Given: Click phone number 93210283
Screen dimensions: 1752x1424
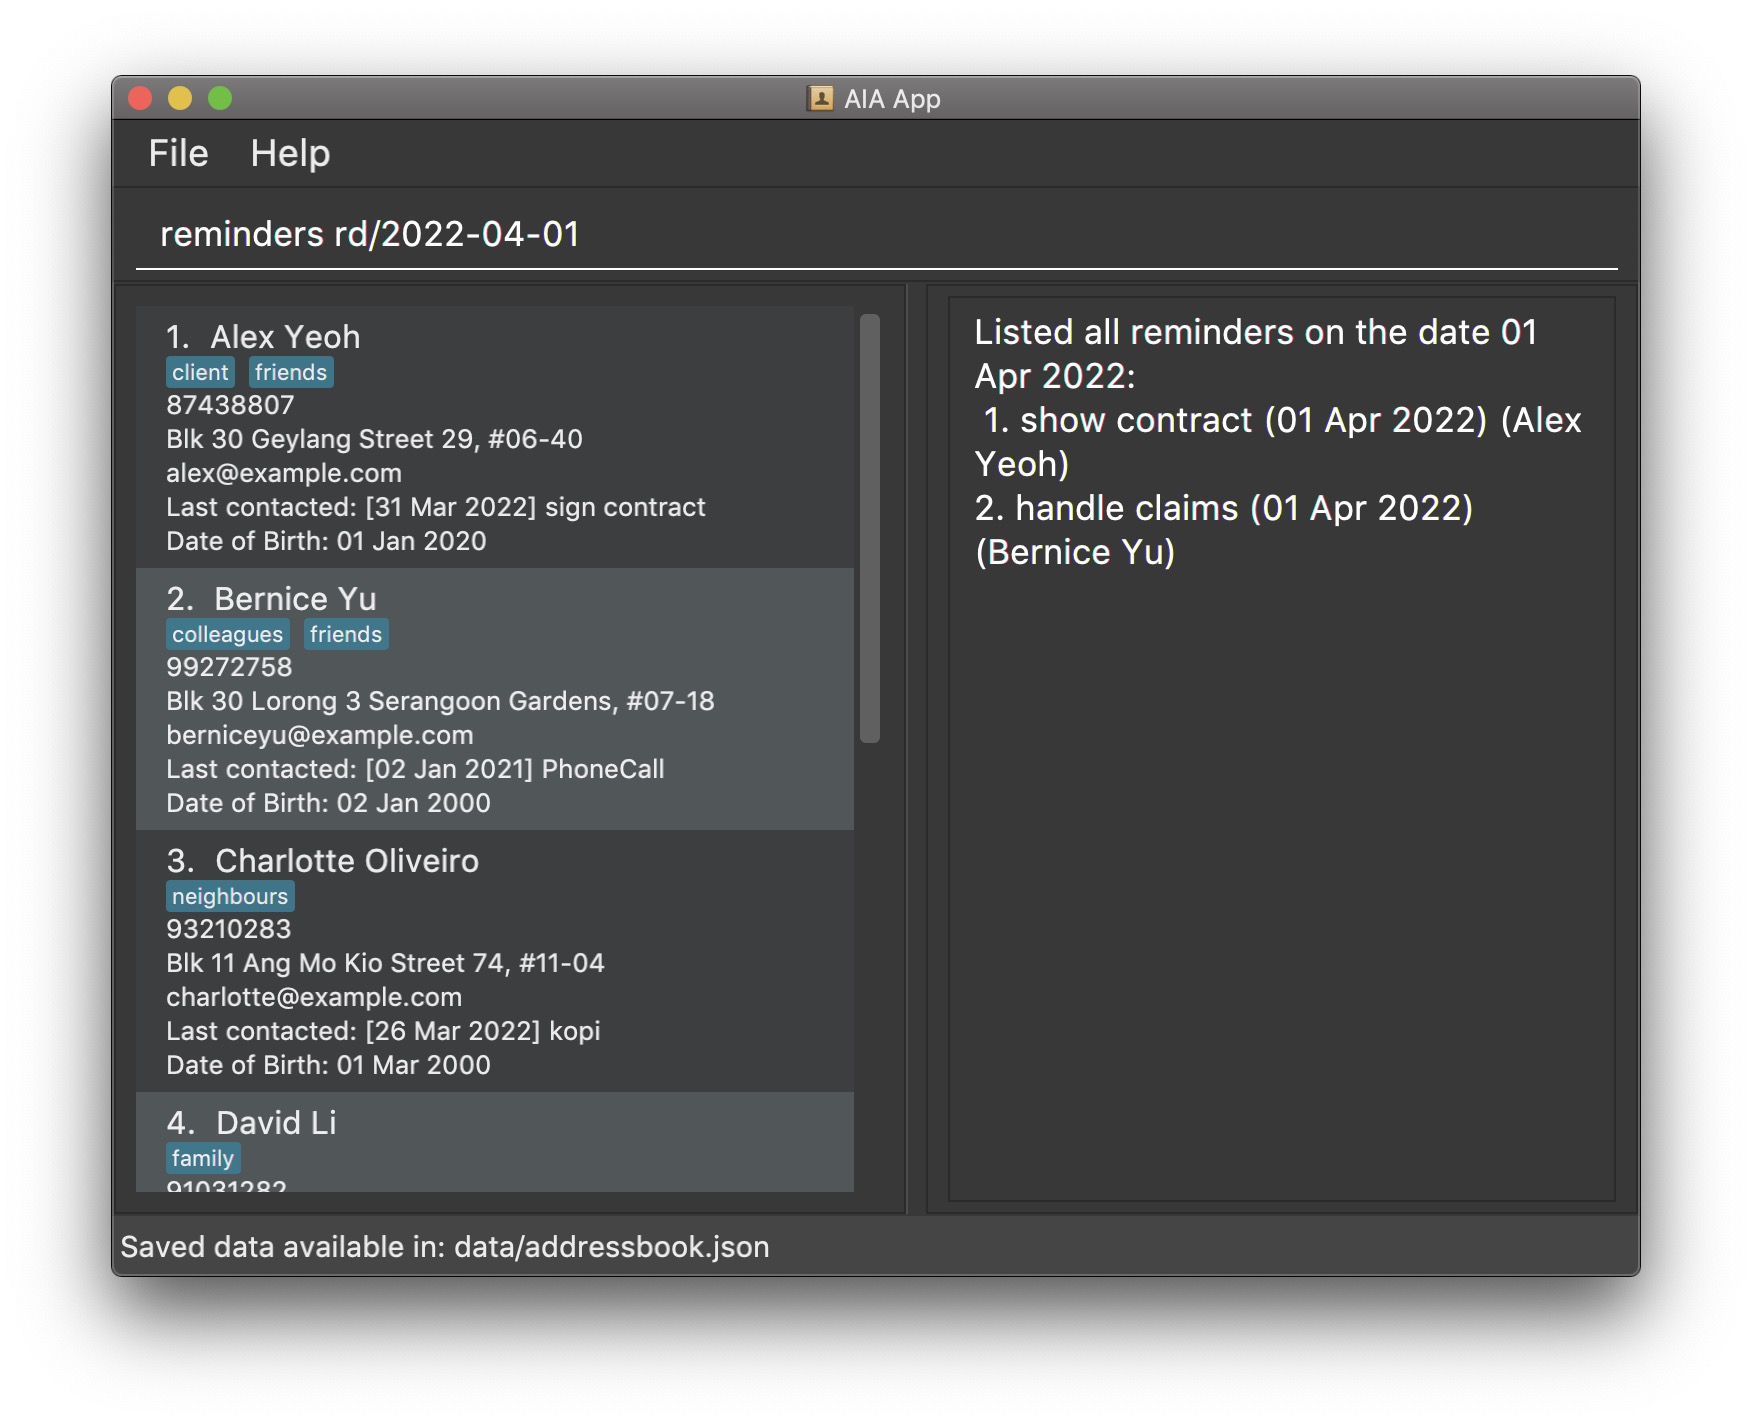Looking at the screenshot, I should pyautogui.click(x=229, y=929).
